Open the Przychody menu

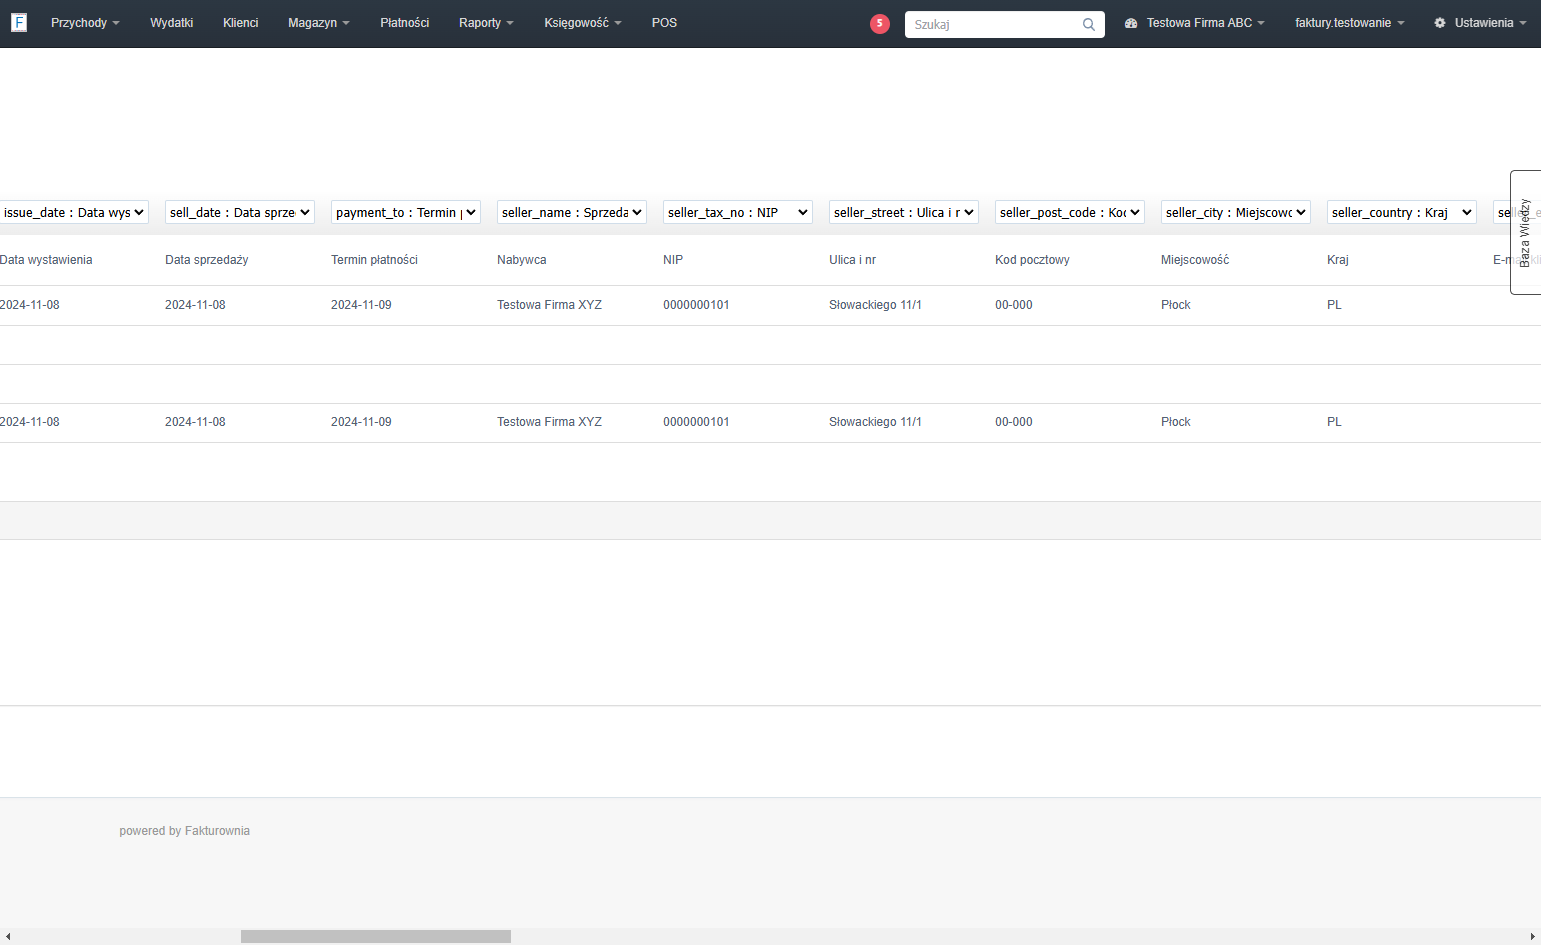(85, 23)
